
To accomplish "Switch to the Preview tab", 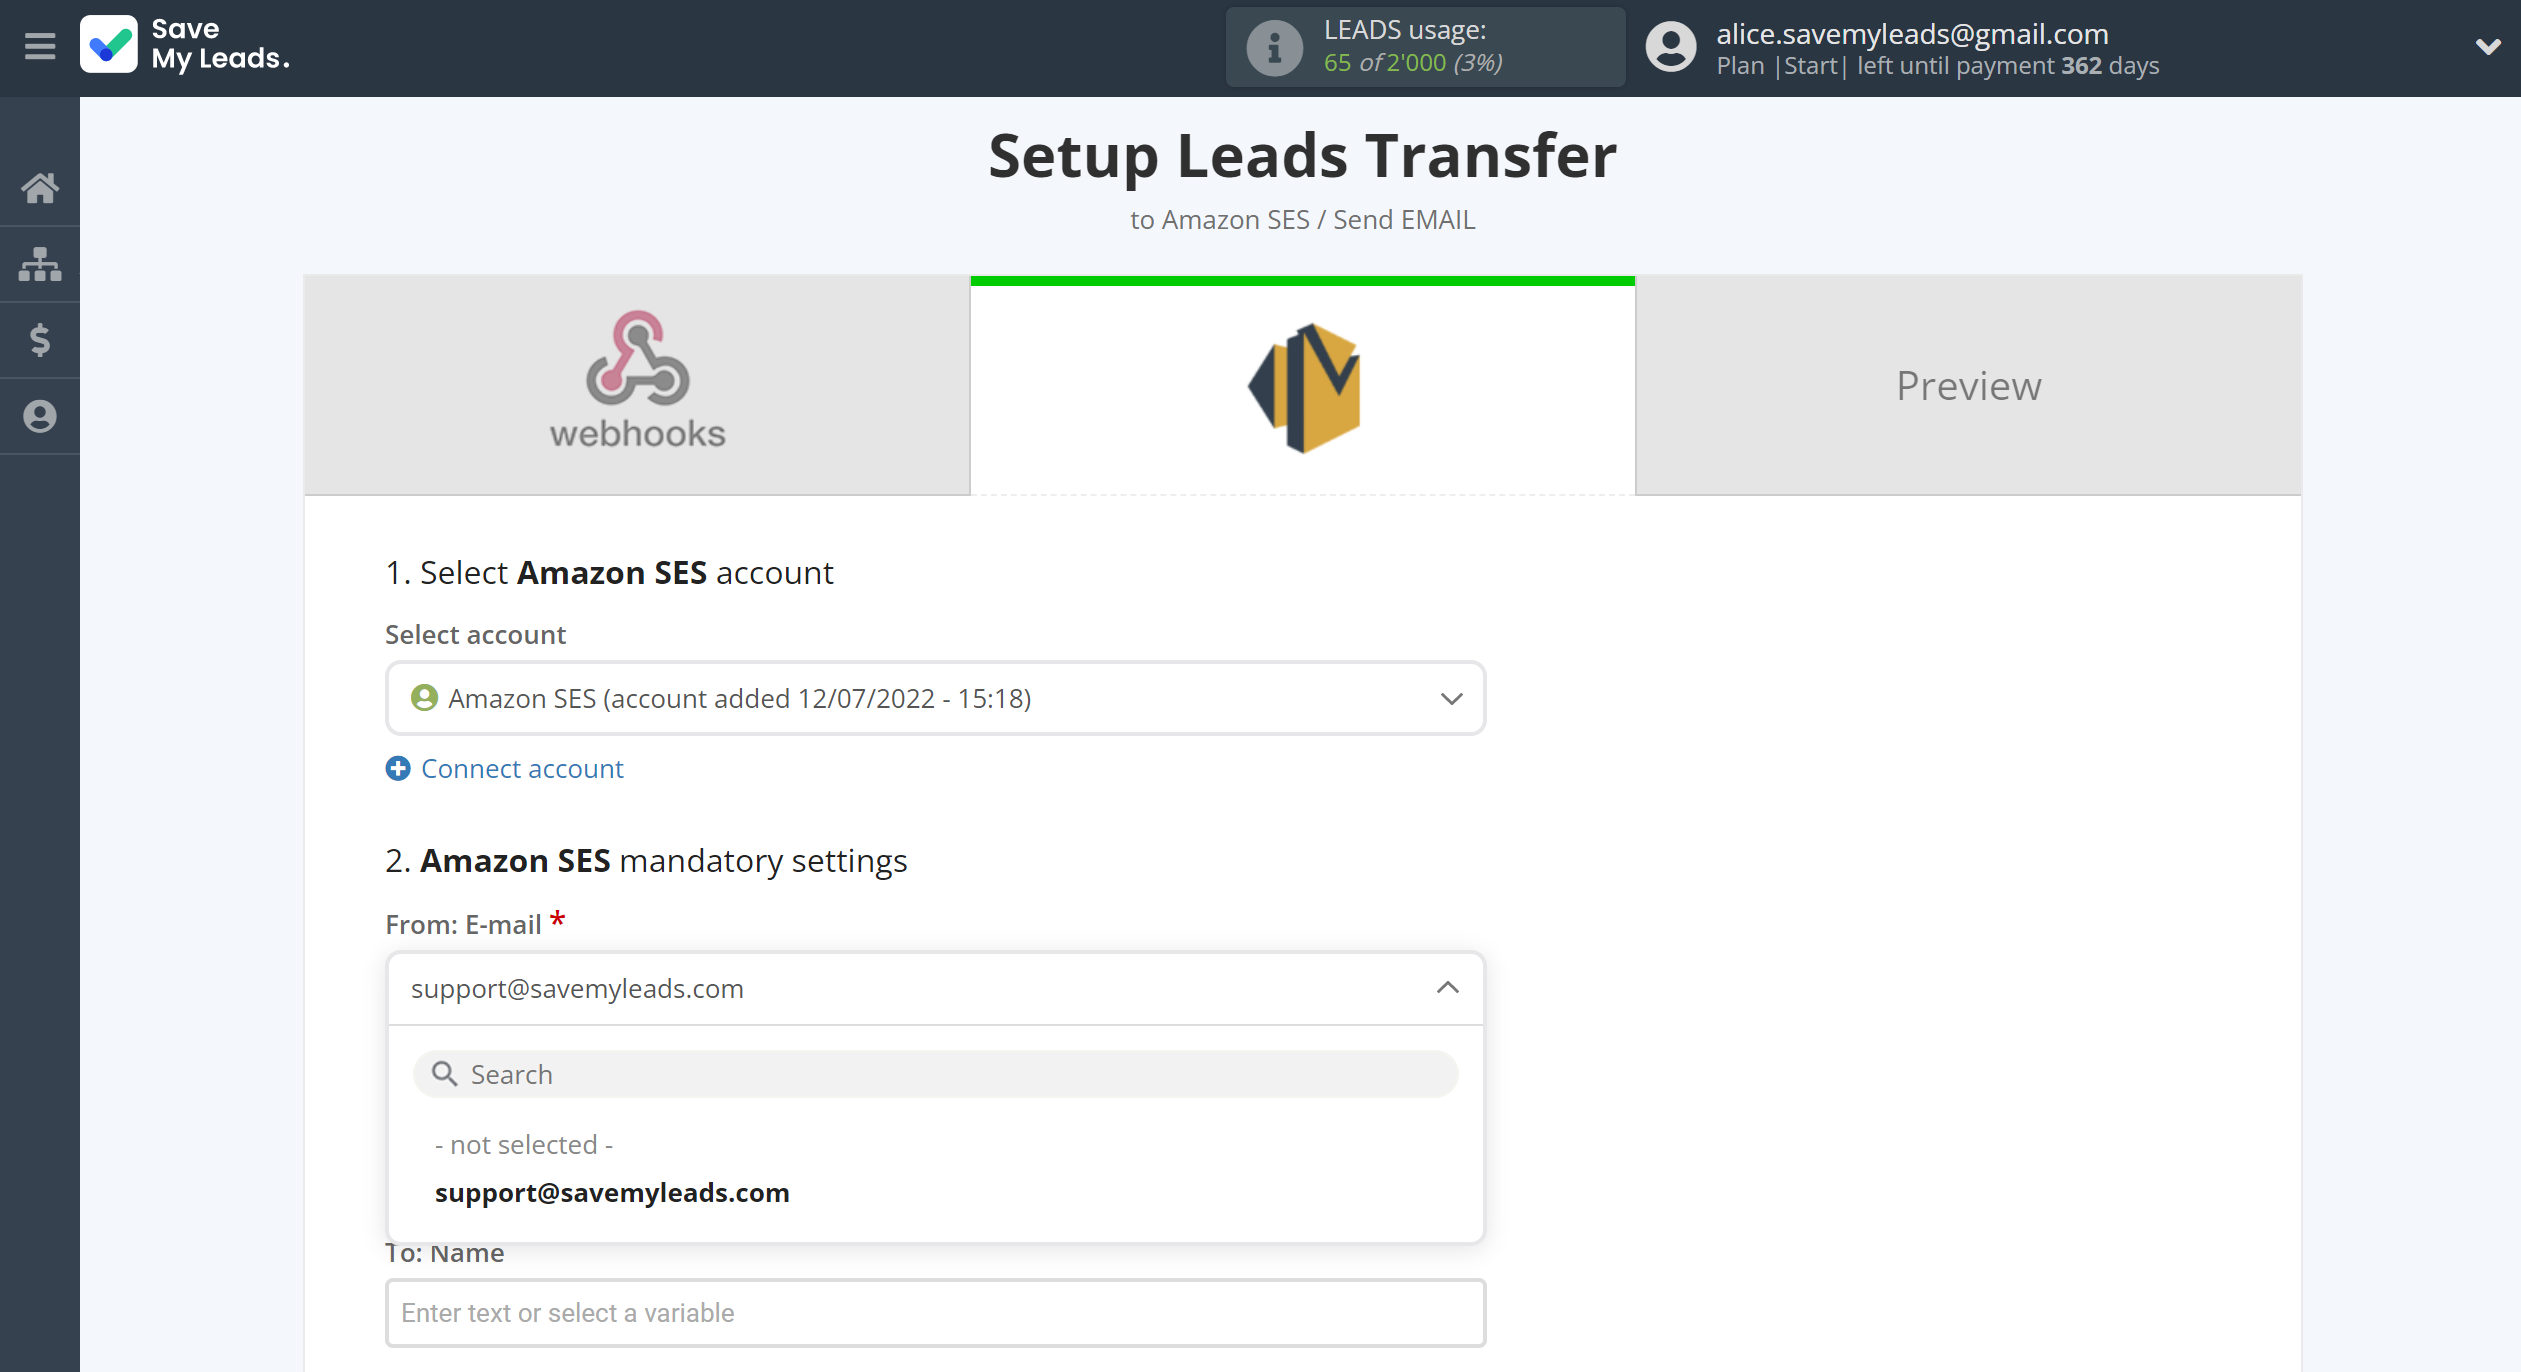I will point(1968,385).
